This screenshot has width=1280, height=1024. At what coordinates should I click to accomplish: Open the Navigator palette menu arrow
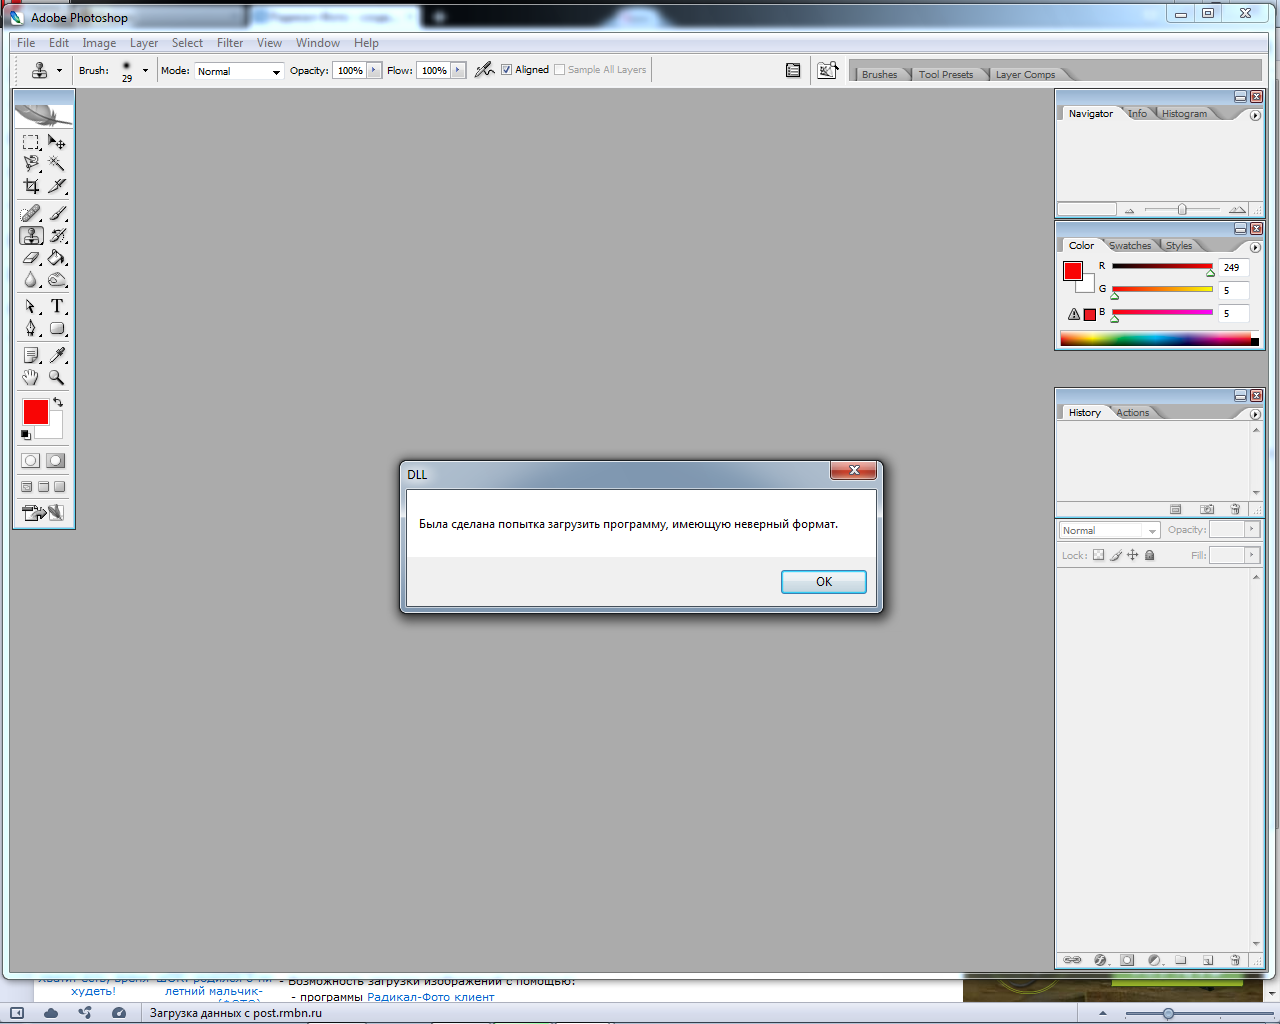pos(1255,116)
